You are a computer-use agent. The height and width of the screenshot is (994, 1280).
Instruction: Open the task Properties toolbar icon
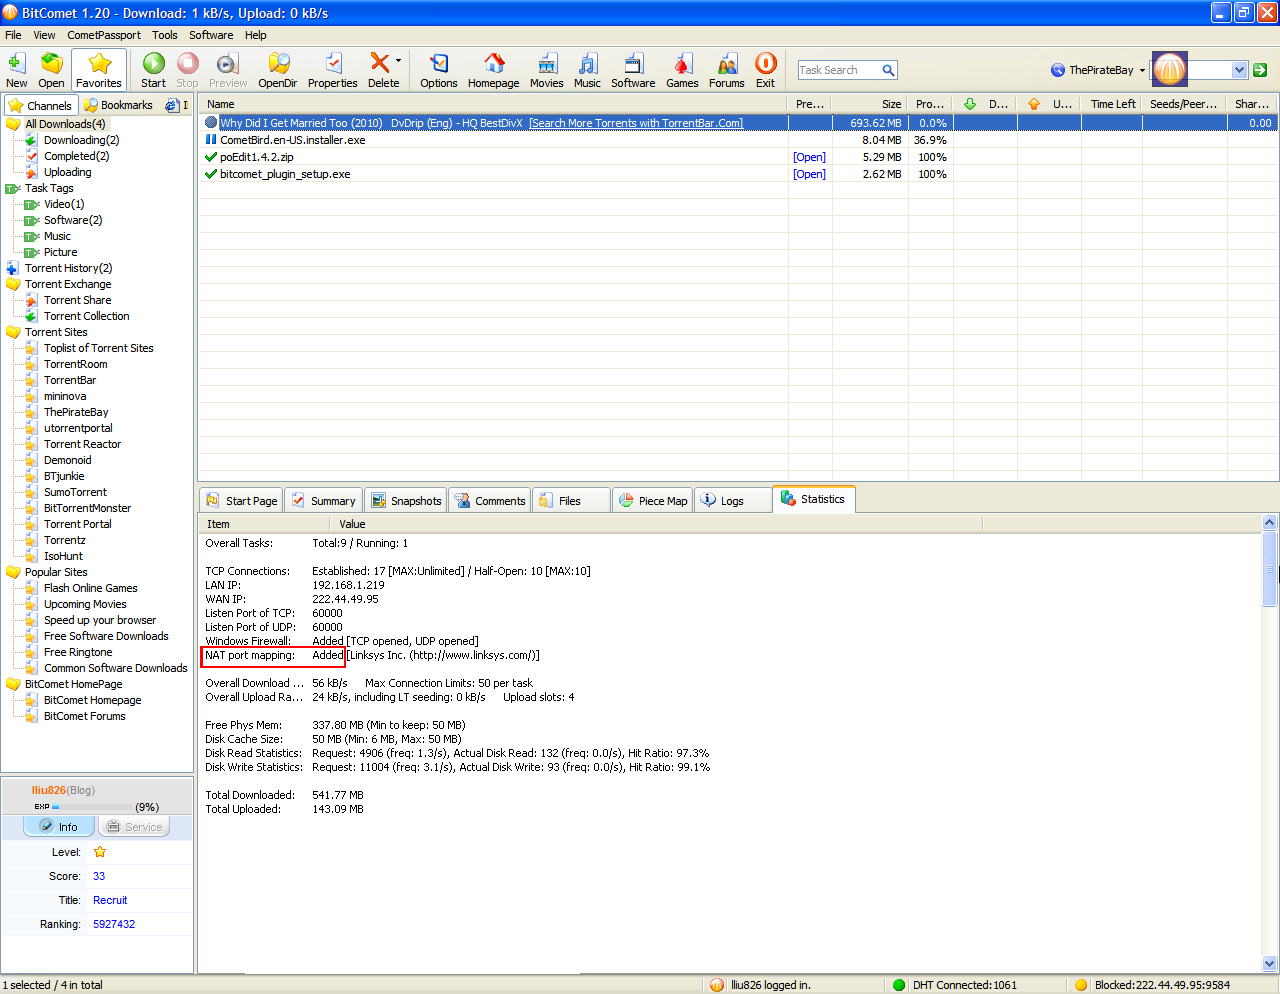(x=333, y=70)
